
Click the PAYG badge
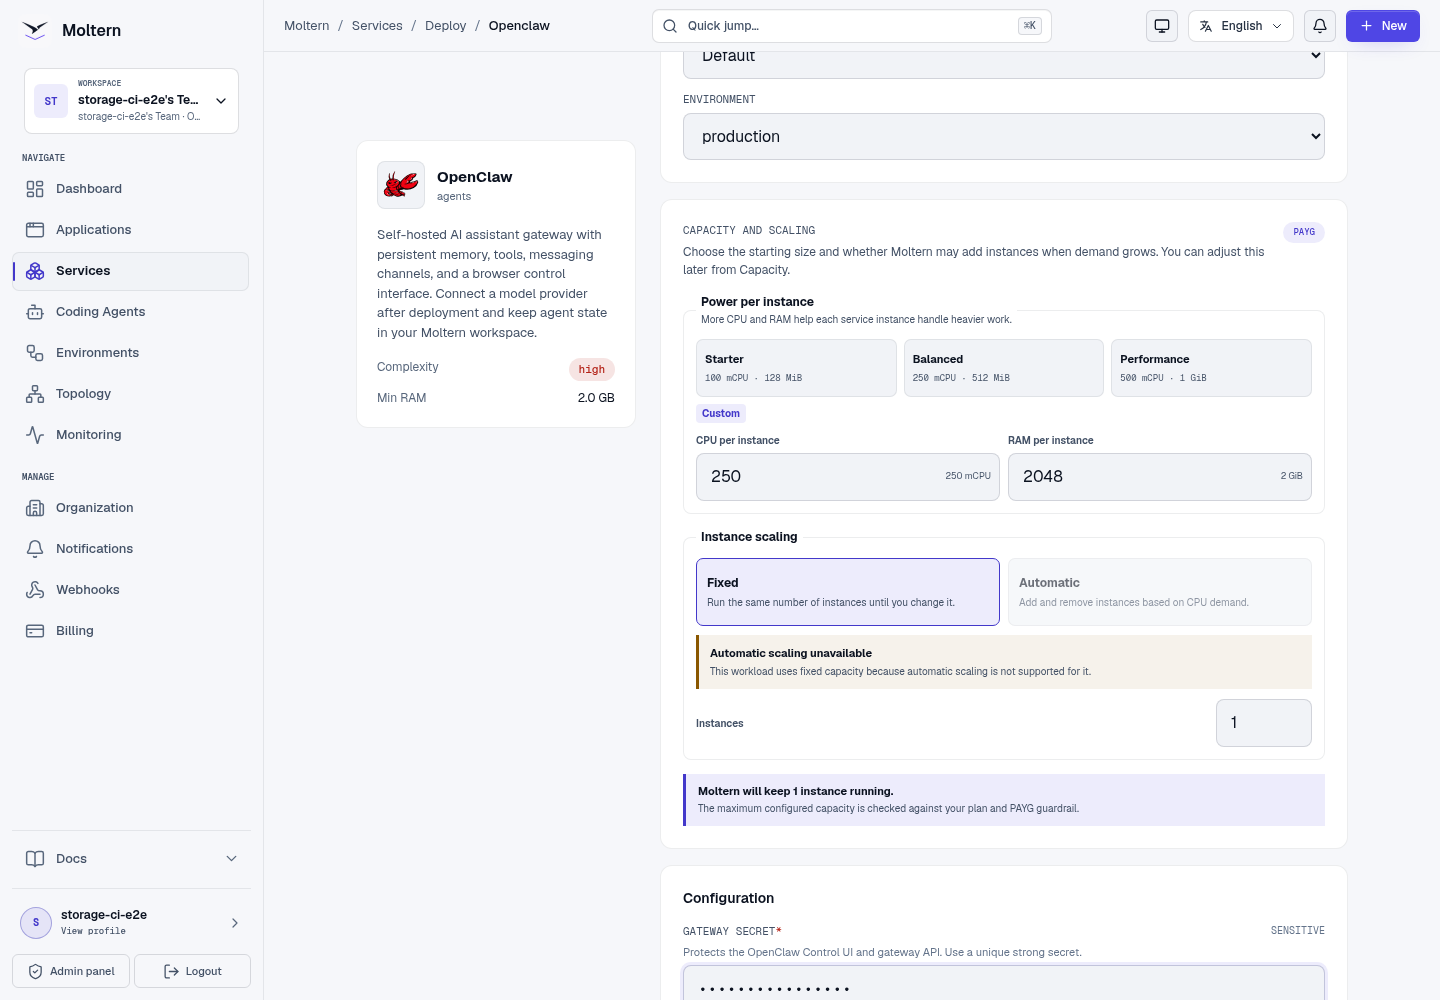point(1304,232)
